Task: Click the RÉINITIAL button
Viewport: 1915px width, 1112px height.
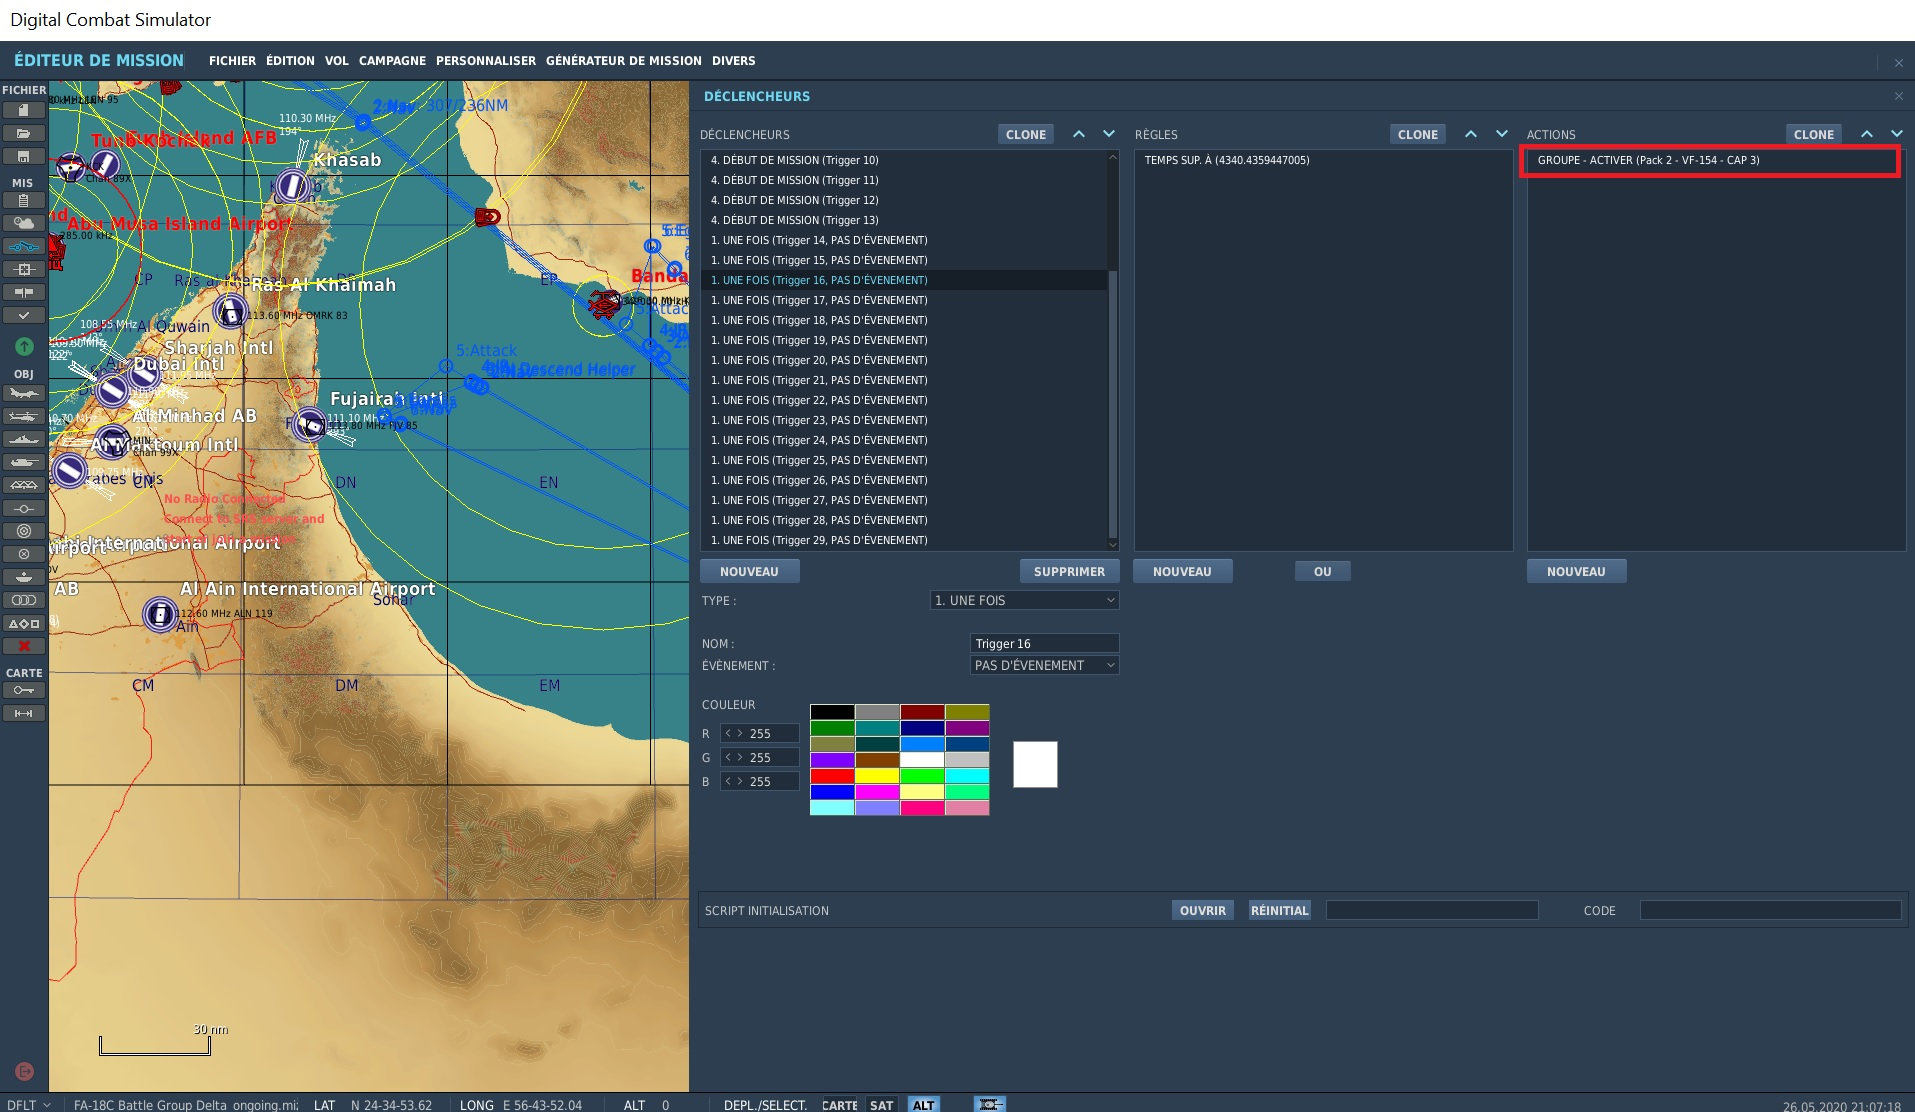Action: pos(1280,910)
